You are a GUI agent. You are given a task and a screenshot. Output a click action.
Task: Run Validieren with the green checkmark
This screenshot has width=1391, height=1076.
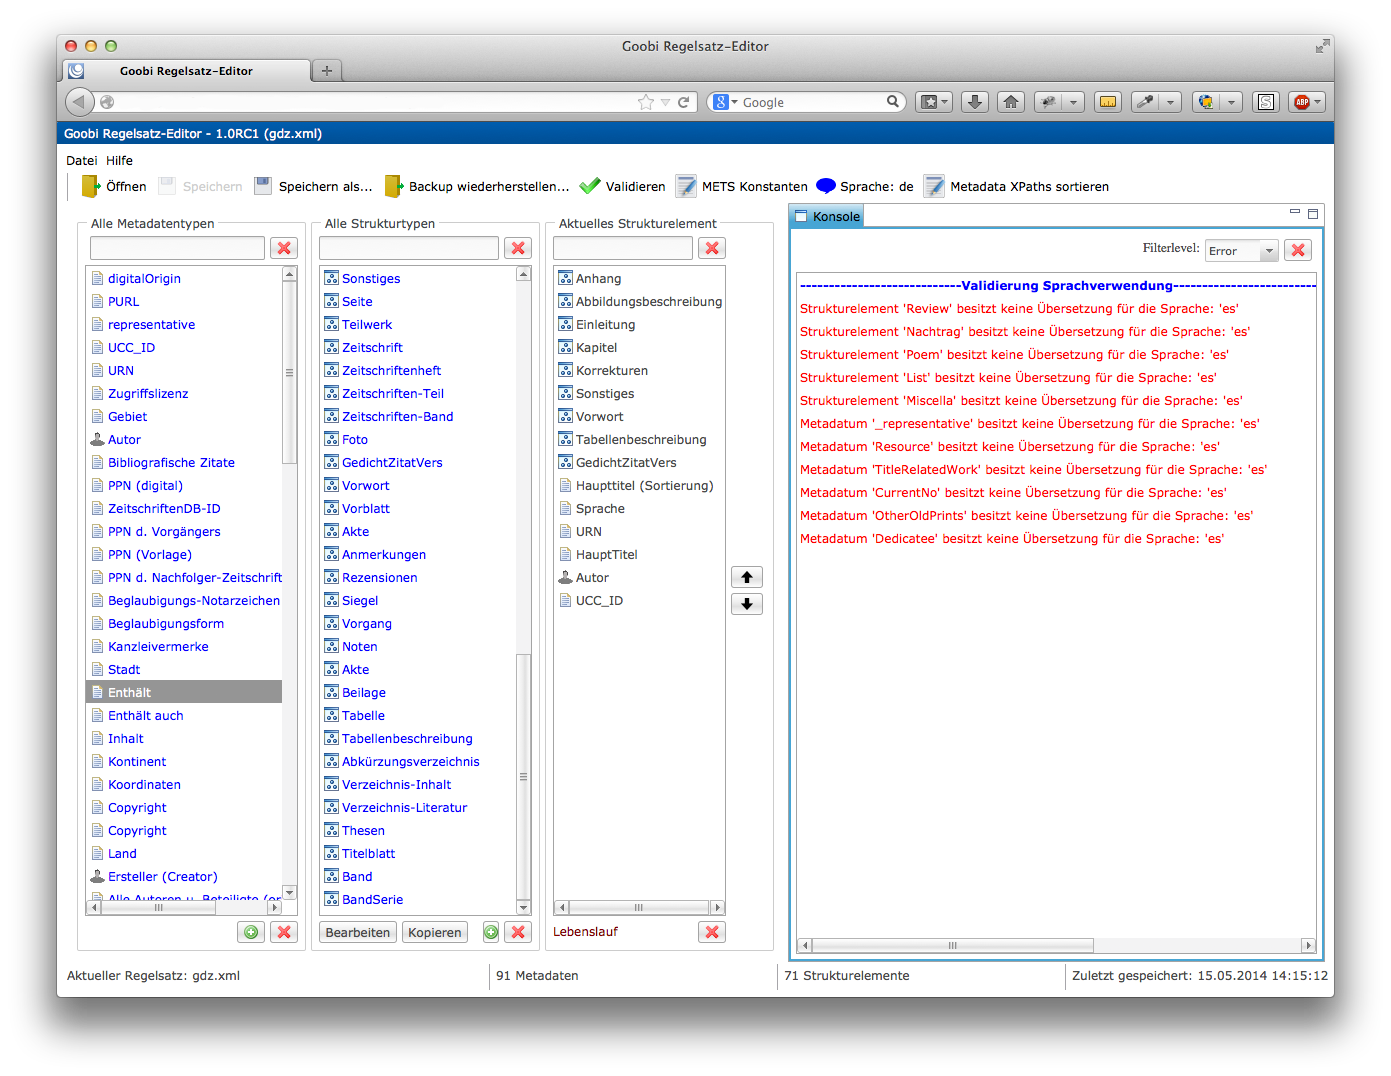590,186
